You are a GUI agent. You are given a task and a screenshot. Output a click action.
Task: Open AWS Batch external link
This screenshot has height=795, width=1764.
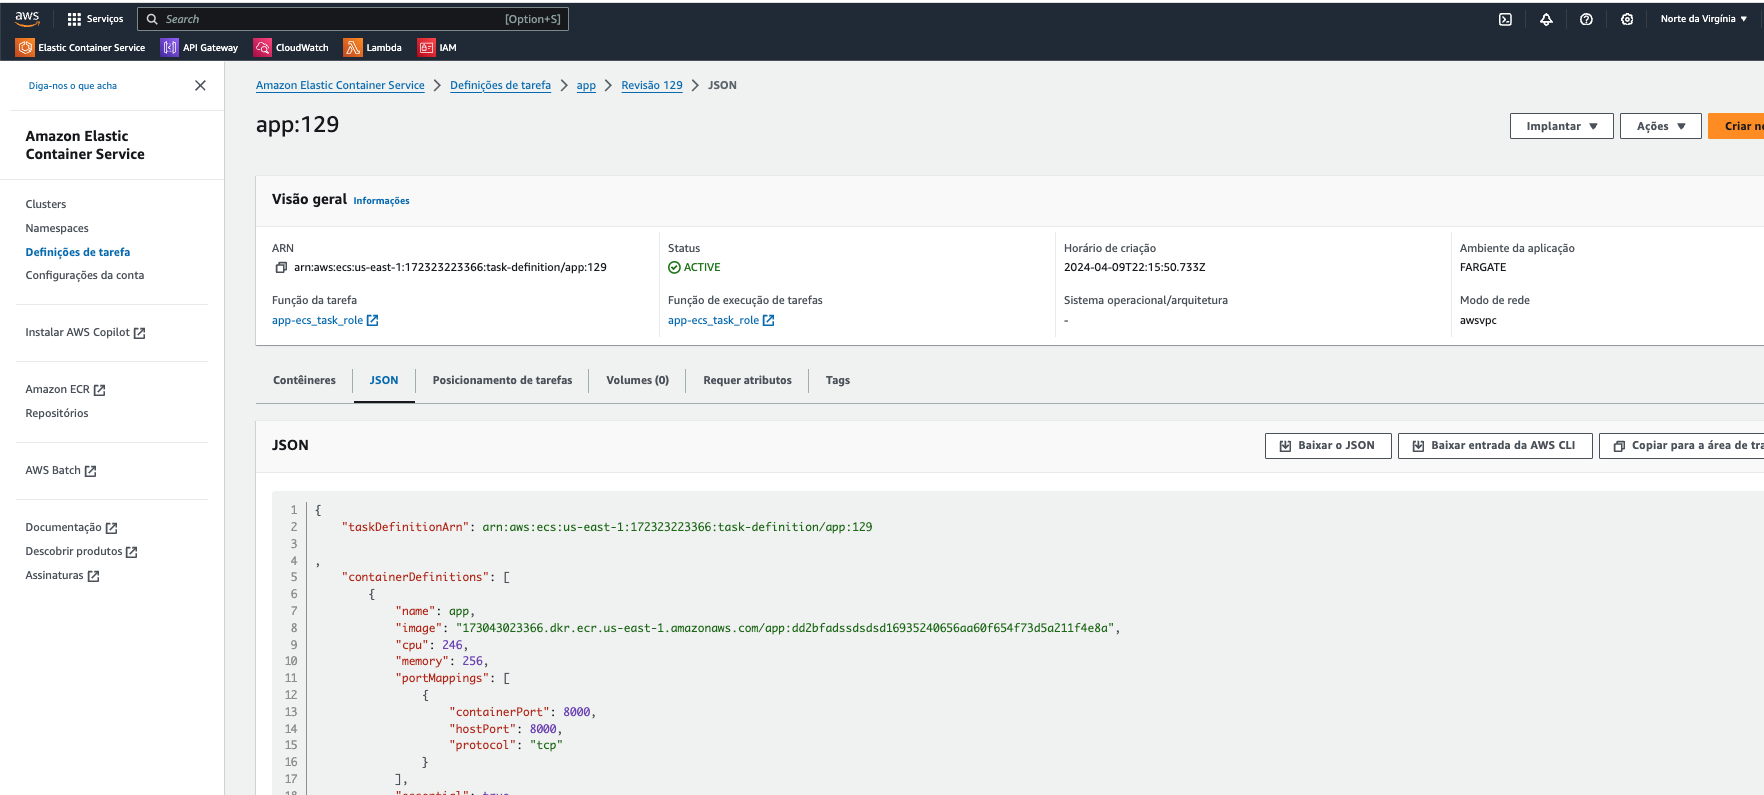point(61,470)
